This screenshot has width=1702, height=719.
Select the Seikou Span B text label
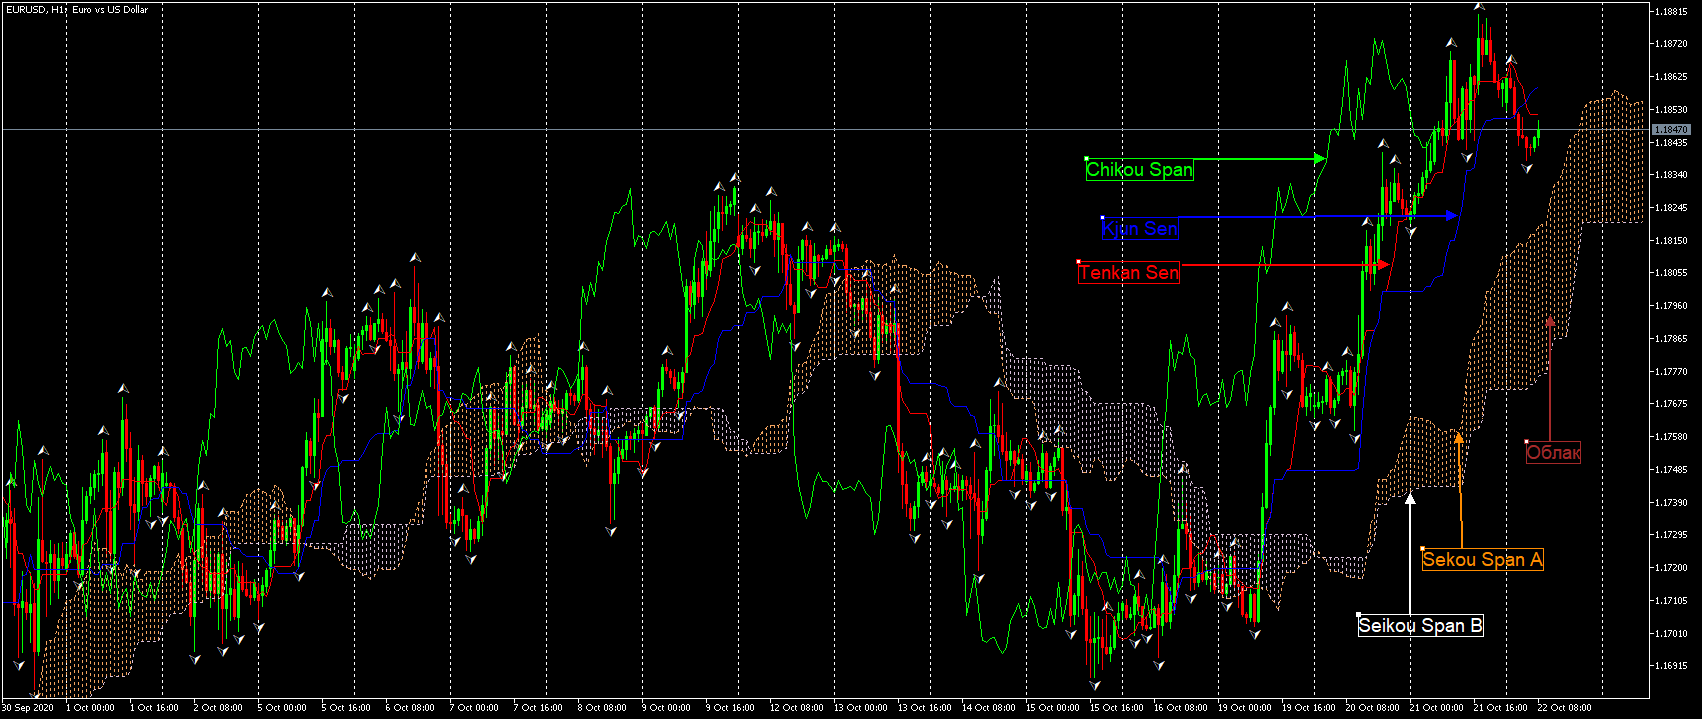[x=1420, y=626]
